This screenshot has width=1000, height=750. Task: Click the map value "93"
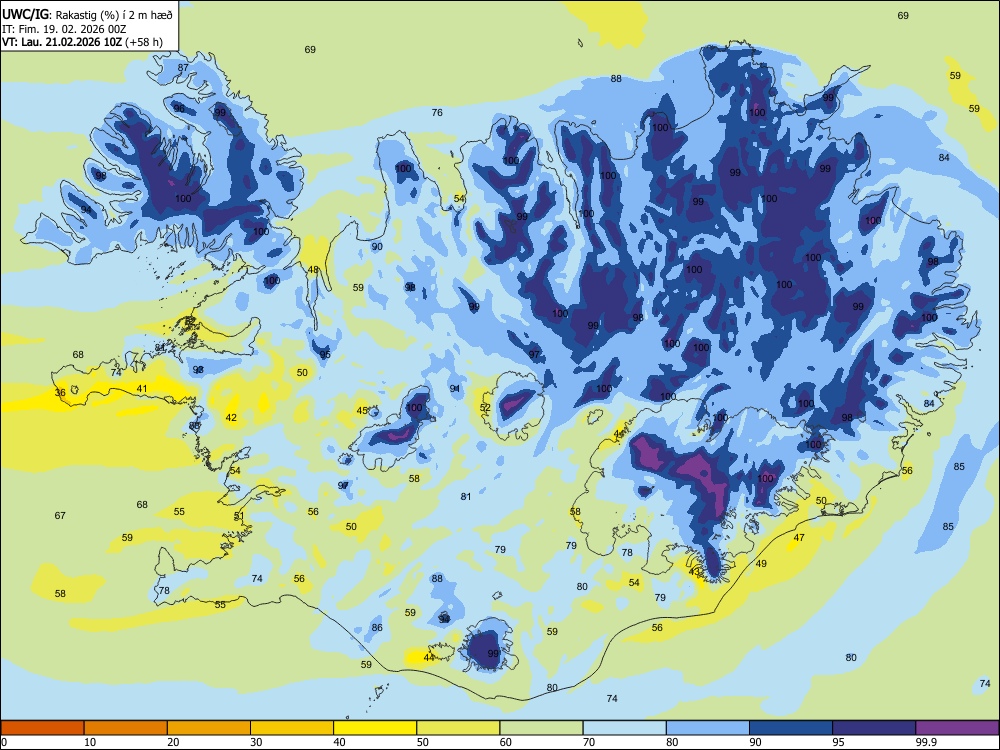tap(198, 370)
